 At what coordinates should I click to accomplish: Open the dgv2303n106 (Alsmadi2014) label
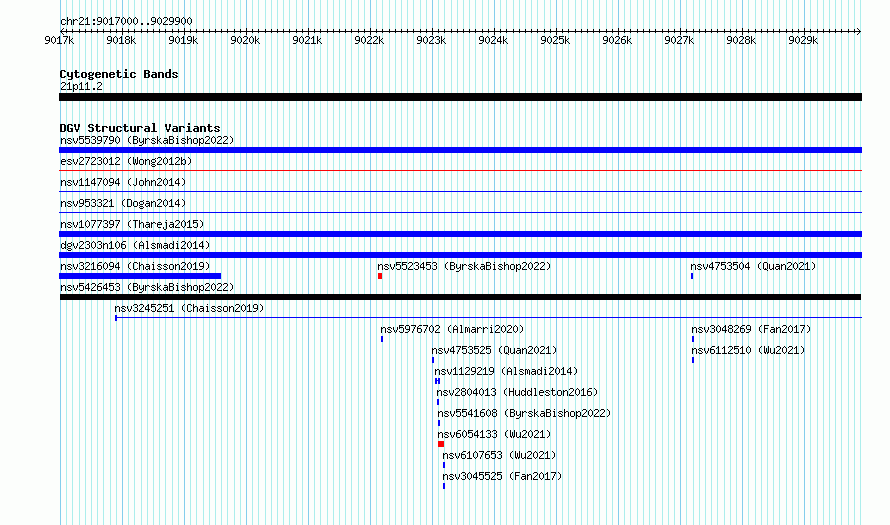pos(135,245)
